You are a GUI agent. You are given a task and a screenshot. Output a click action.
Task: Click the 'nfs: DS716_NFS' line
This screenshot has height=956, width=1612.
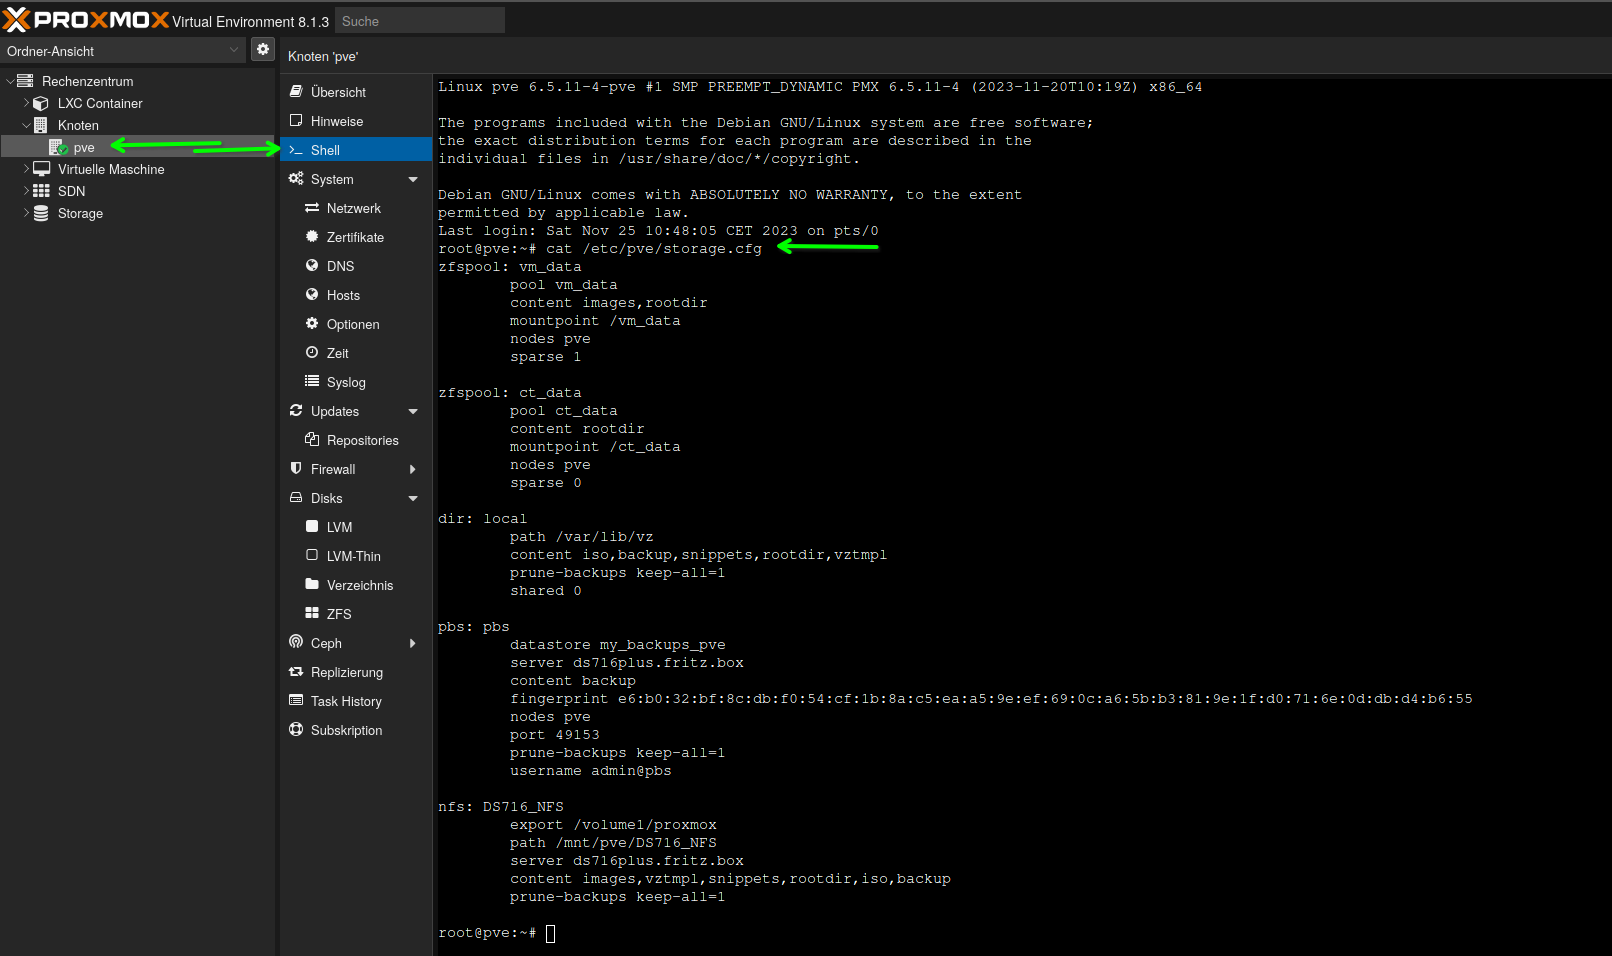(500, 807)
